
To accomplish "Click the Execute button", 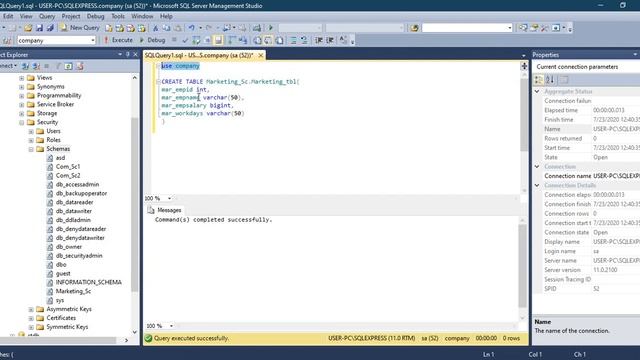I will (x=118, y=40).
